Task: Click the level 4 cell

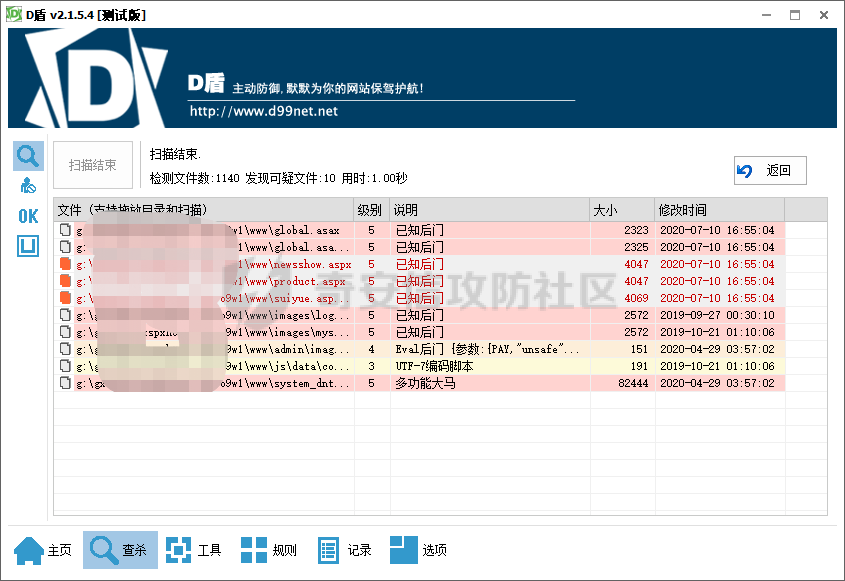Action: click(x=371, y=349)
